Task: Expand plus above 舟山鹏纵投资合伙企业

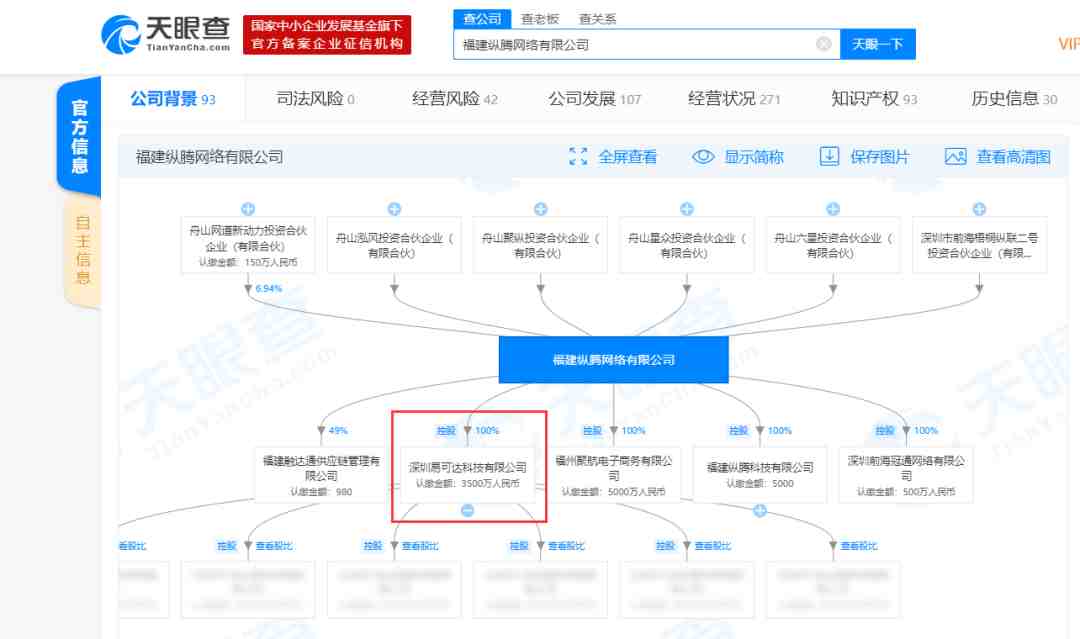Action: [x=541, y=209]
